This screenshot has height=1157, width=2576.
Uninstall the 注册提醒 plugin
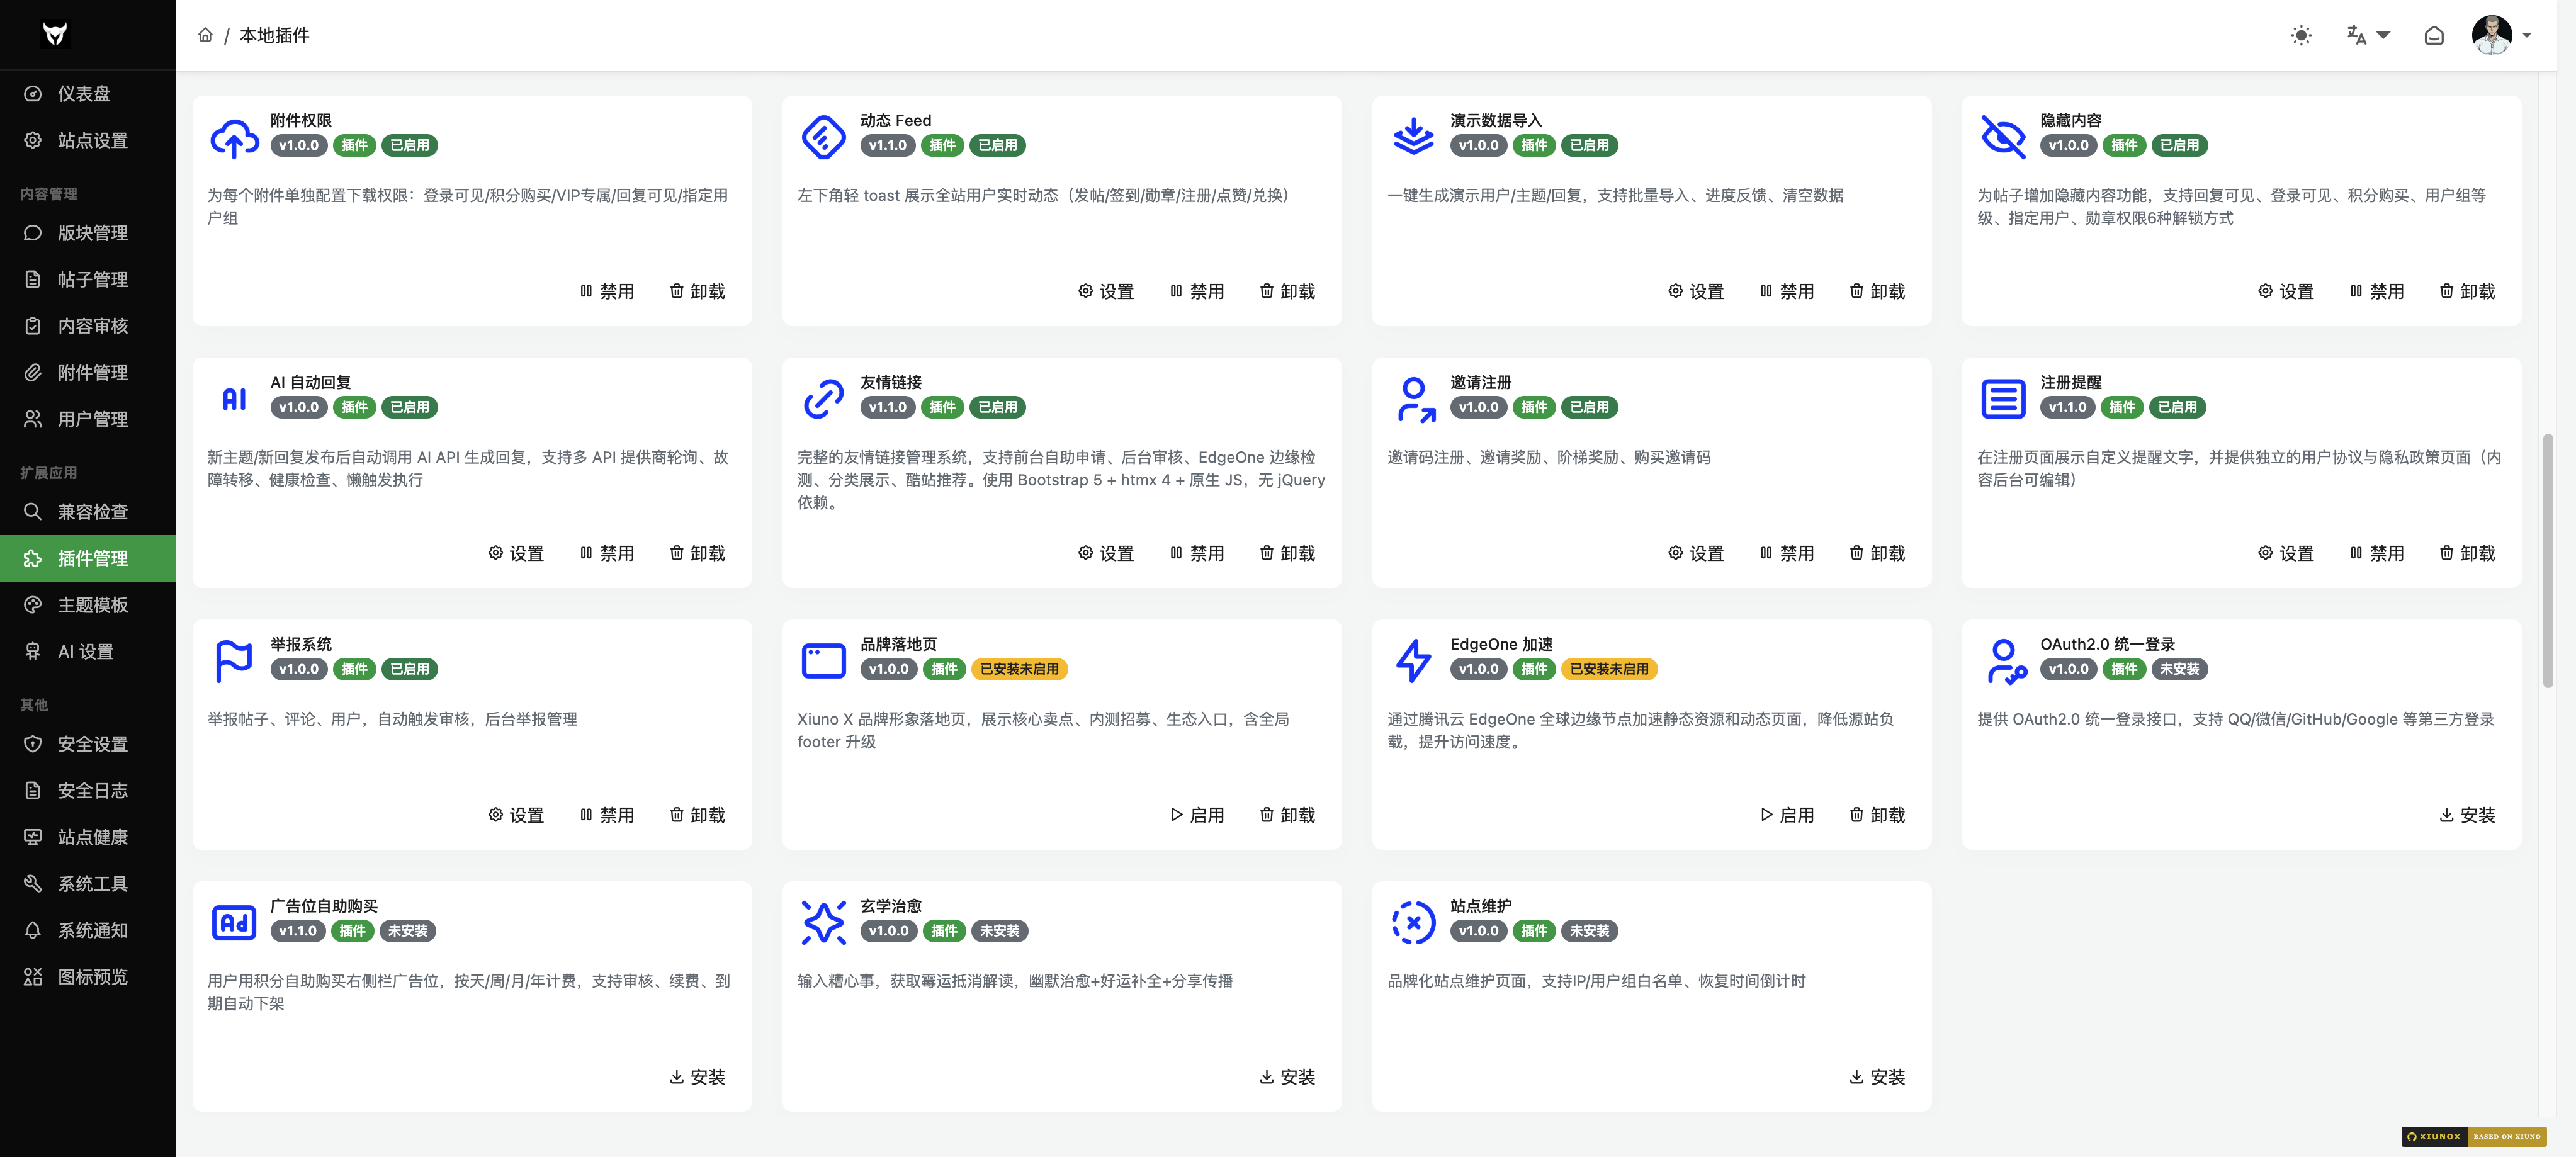coord(2467,553)
